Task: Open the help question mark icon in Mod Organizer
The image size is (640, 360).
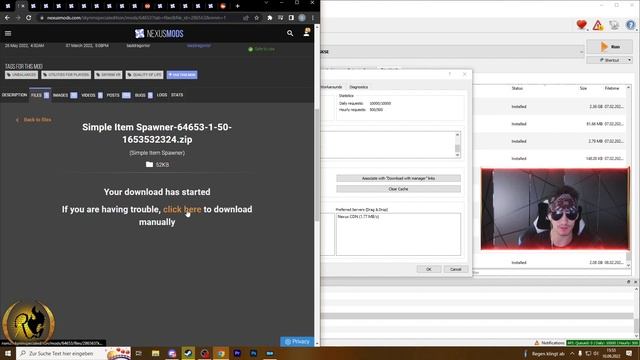Action: point(631,25)
